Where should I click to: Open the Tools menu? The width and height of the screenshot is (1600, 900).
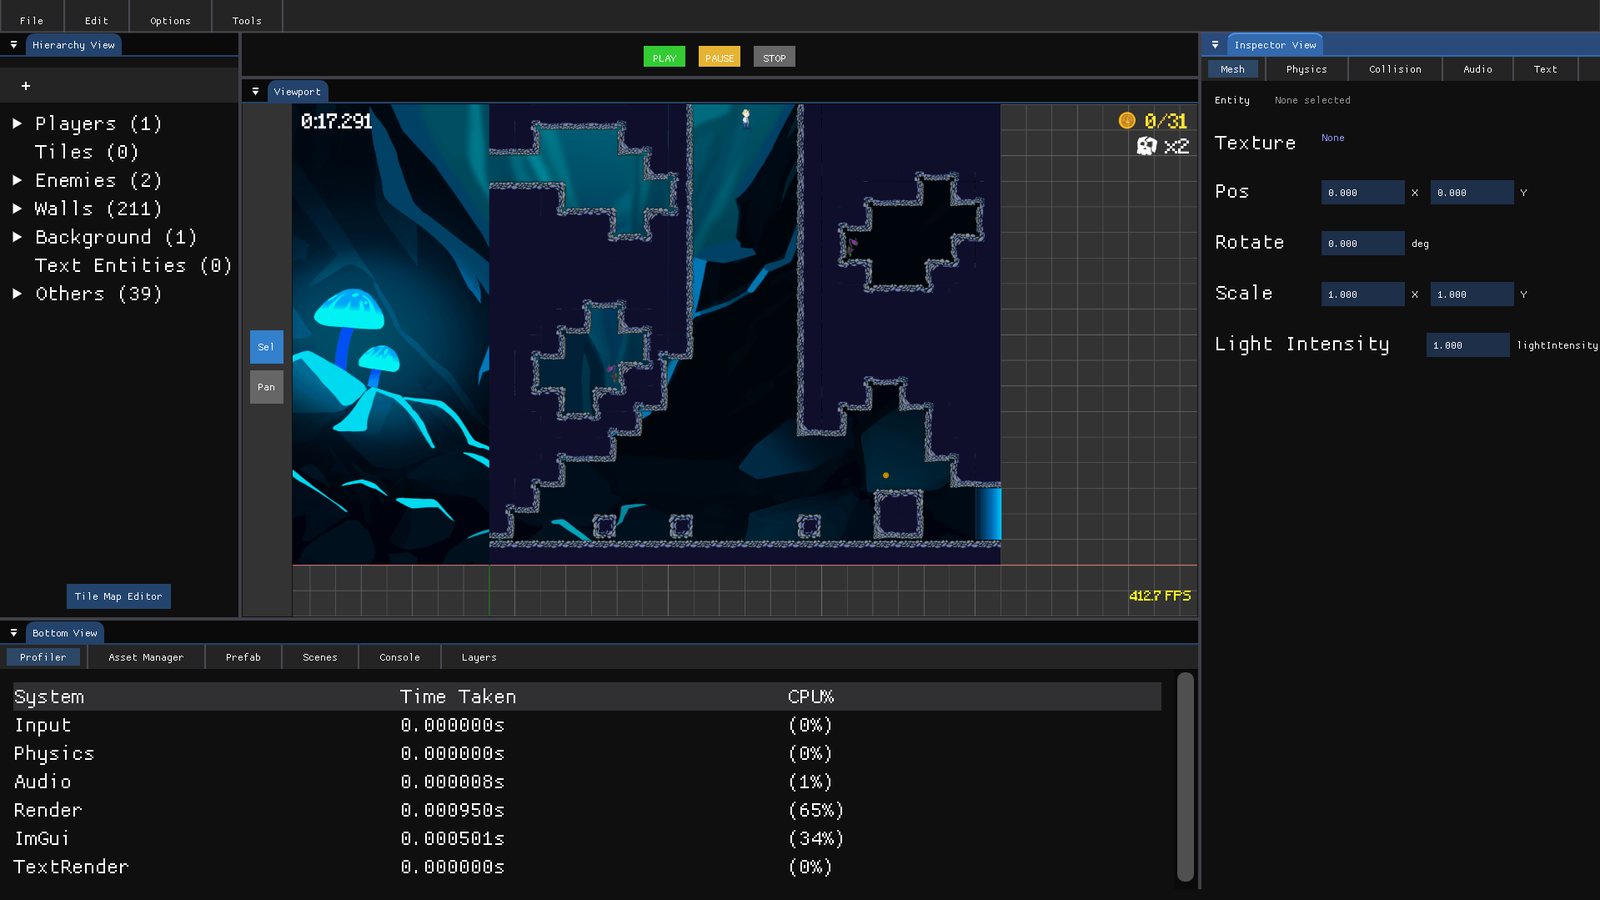(247, 20)
